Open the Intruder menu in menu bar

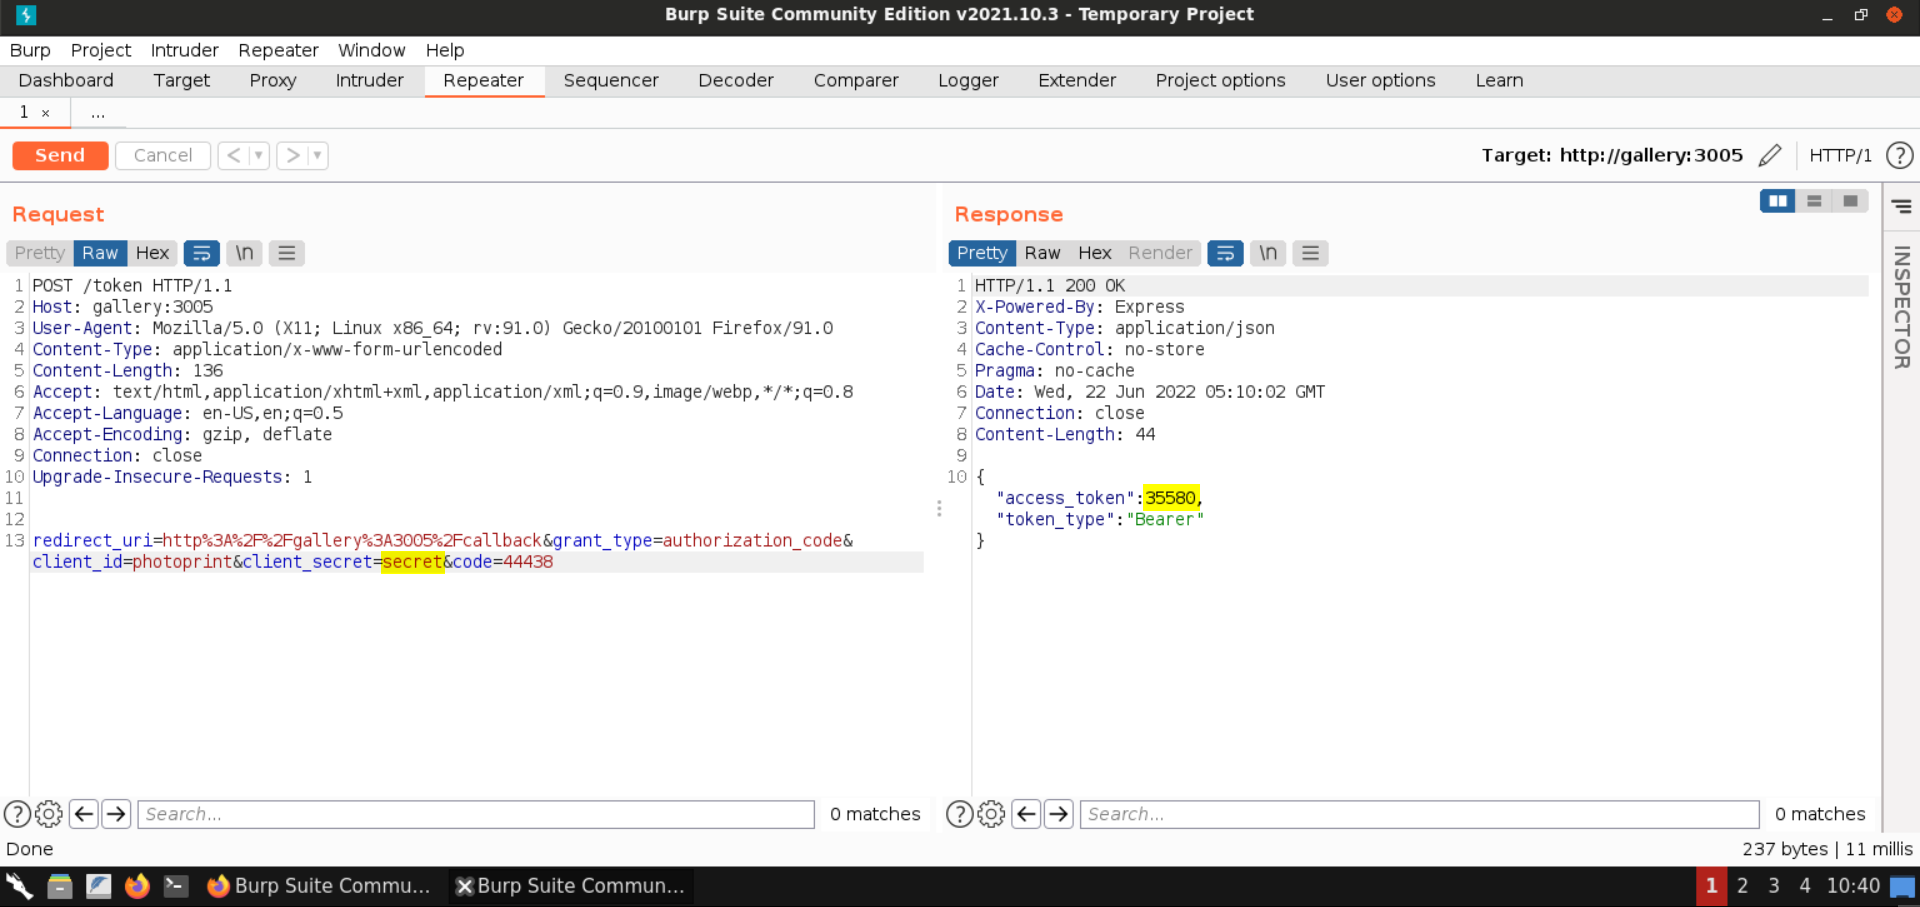[x=184, y=50]
